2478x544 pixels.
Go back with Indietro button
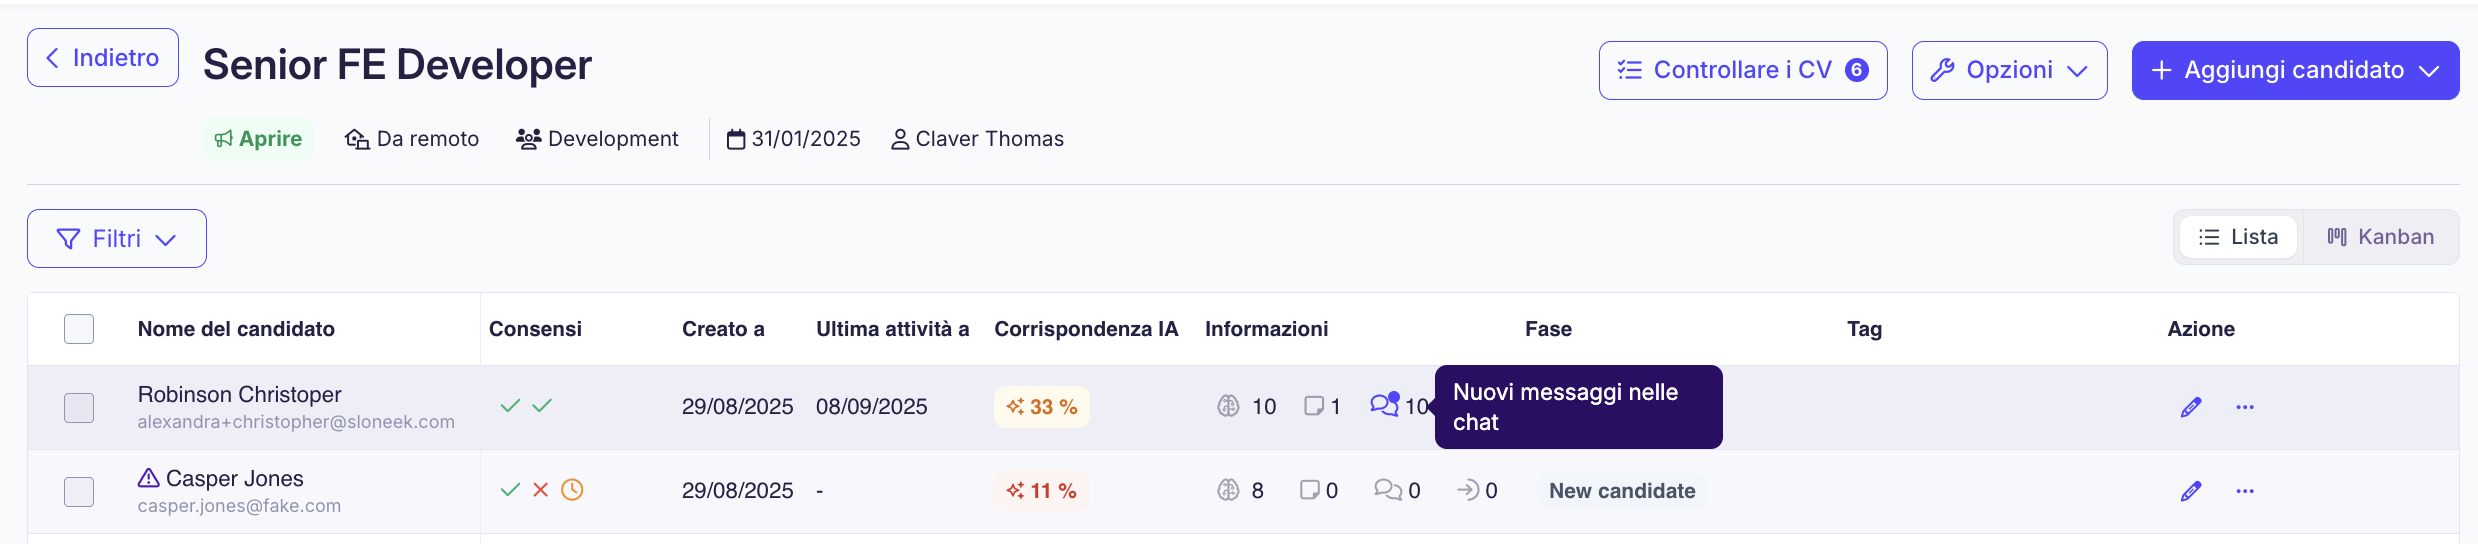103,58
